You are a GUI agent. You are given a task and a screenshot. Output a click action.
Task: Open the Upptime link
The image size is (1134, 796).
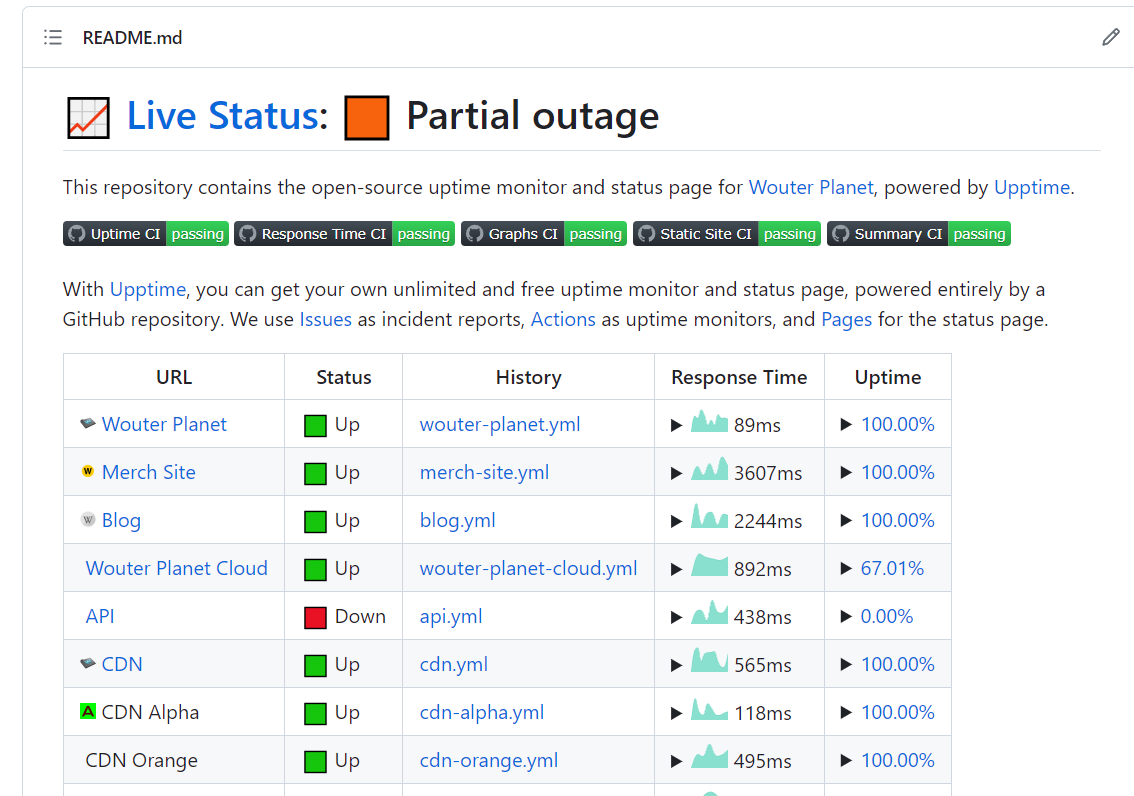click(x=1032, y=187)
